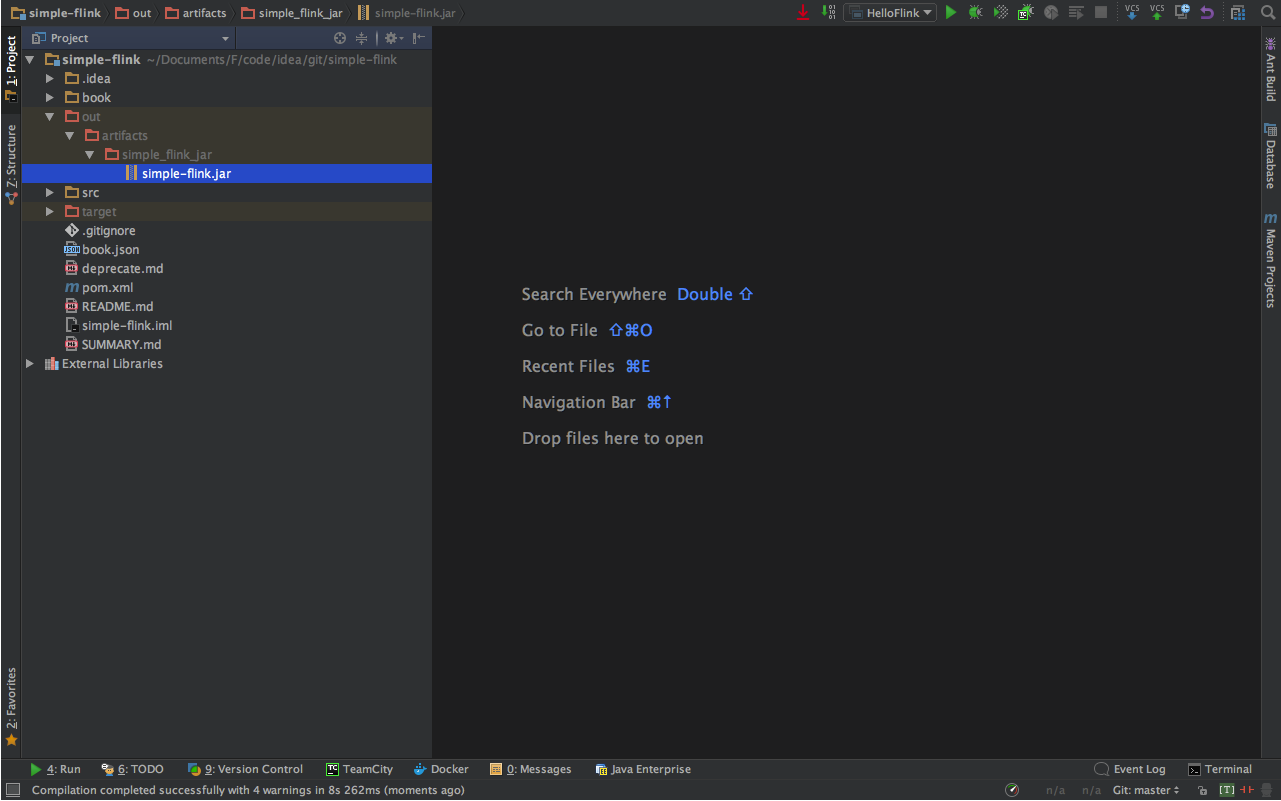
Task: Click the VCS update project icon
Action: [x=1132, y=12]
